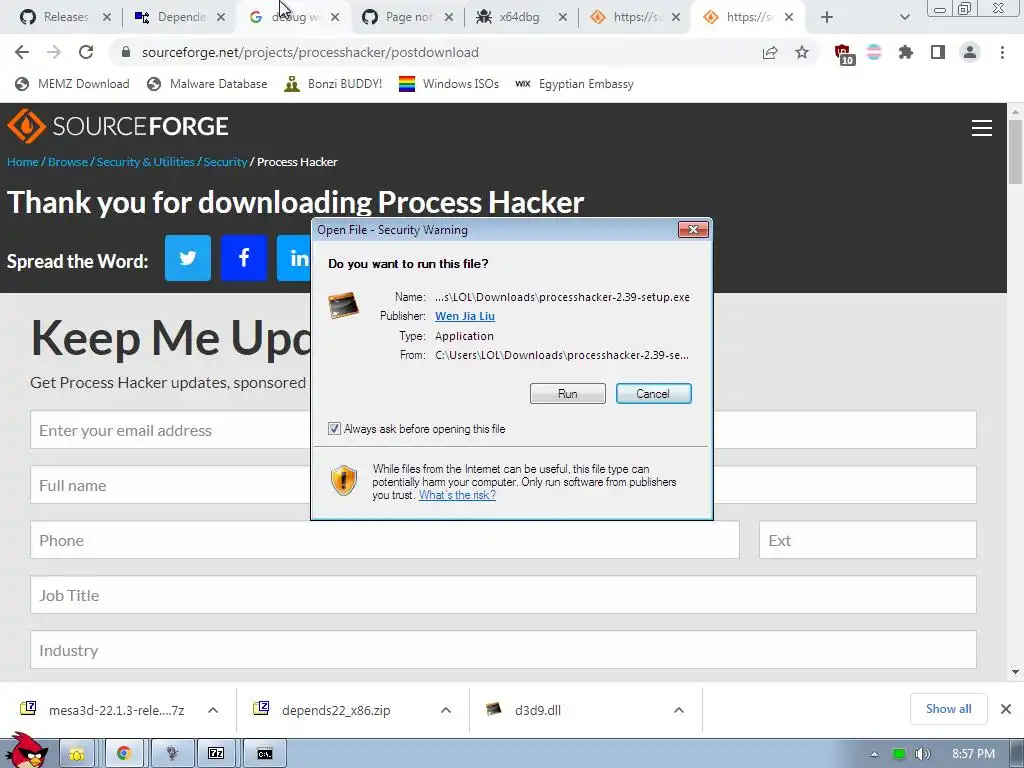The width and height of the screenshot is (1024, 768).
Task: Switch to the first SourceForge https tab
Action: pyautogui.click(x=633, y=17)
